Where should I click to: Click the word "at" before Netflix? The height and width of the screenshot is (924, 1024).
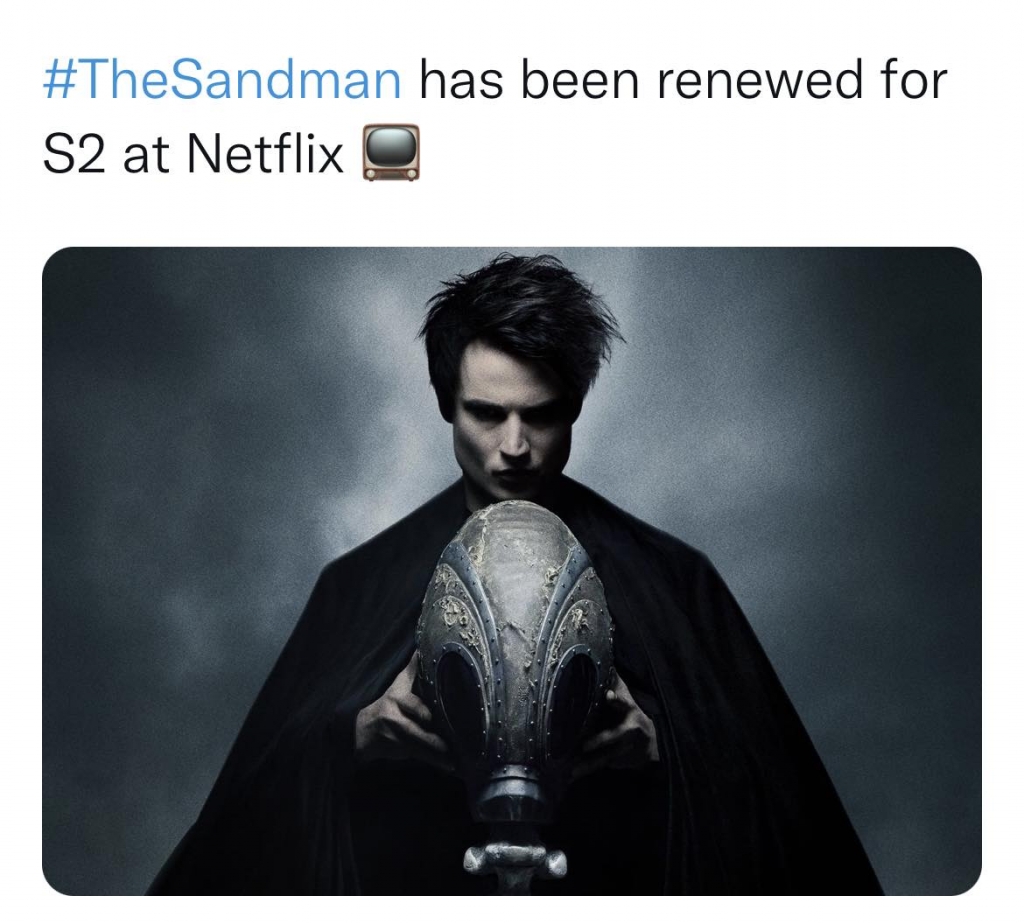[146, 155]
